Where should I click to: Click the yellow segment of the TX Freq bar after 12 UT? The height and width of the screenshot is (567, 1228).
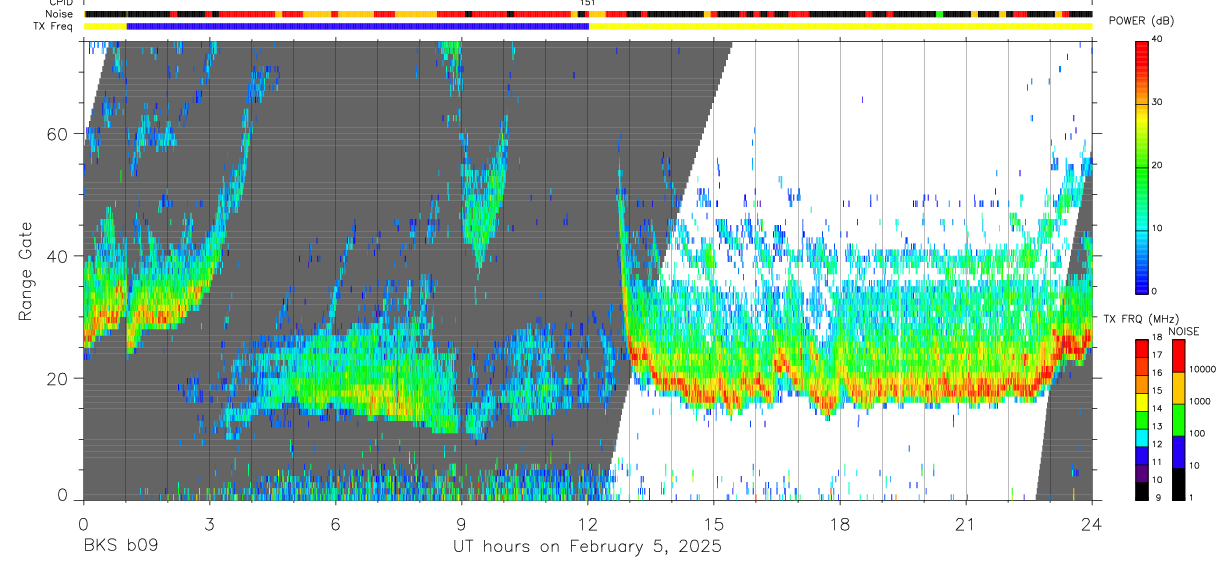pos(840,26)
